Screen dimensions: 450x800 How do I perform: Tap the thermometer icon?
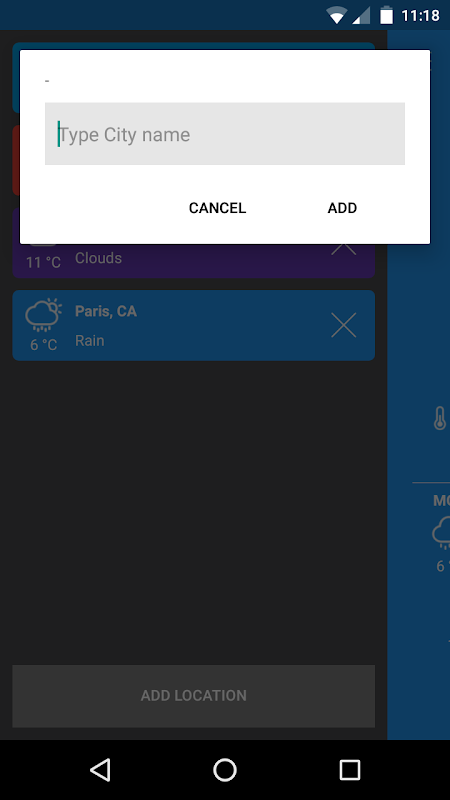tap(440, 418)
